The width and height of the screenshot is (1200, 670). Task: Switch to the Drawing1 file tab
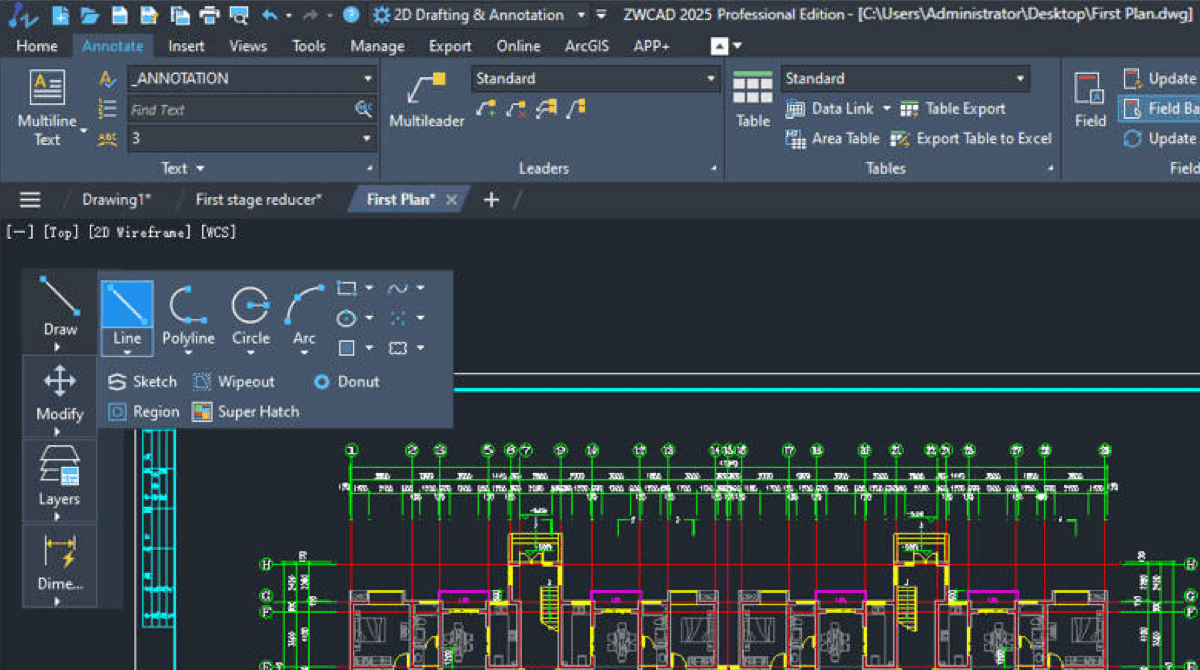click(x=116, y=200)
